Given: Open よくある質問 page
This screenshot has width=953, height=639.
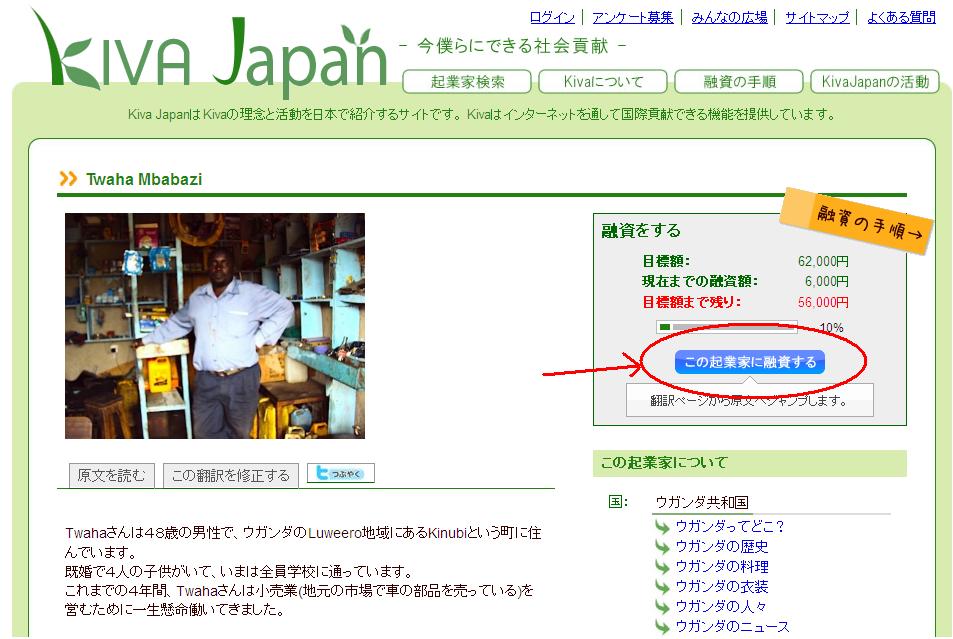Looking at the screenshot, I should pos(901,17).
